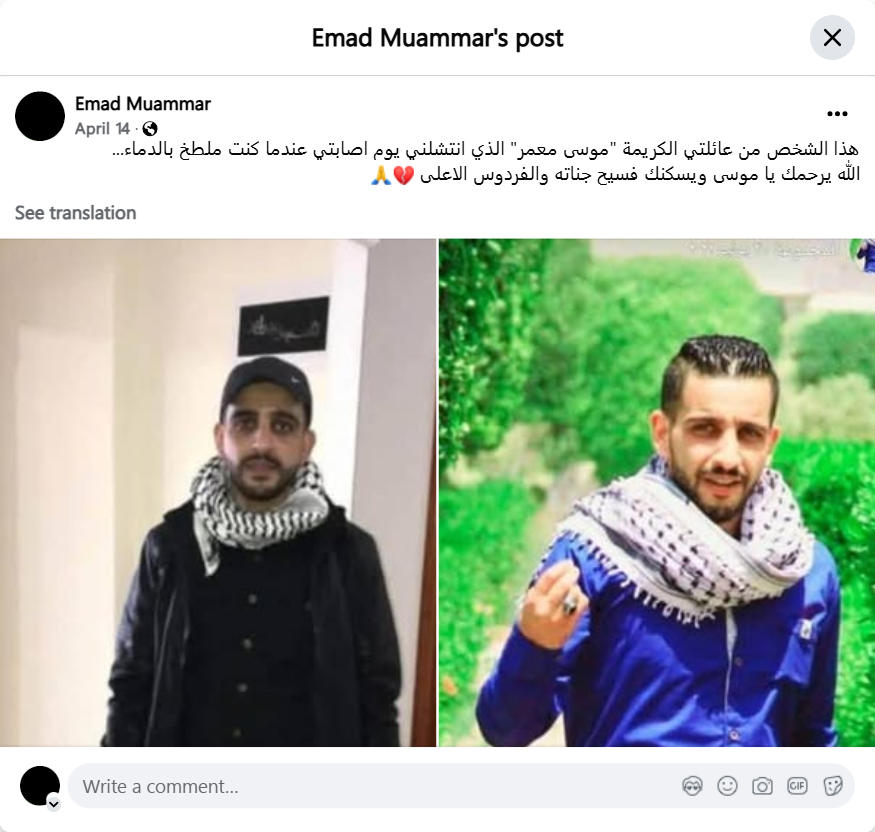The height and width of the screenshot is (832, 875).
Task: Click the Emad Muammar author name
Action: click(x=143, y=104)
